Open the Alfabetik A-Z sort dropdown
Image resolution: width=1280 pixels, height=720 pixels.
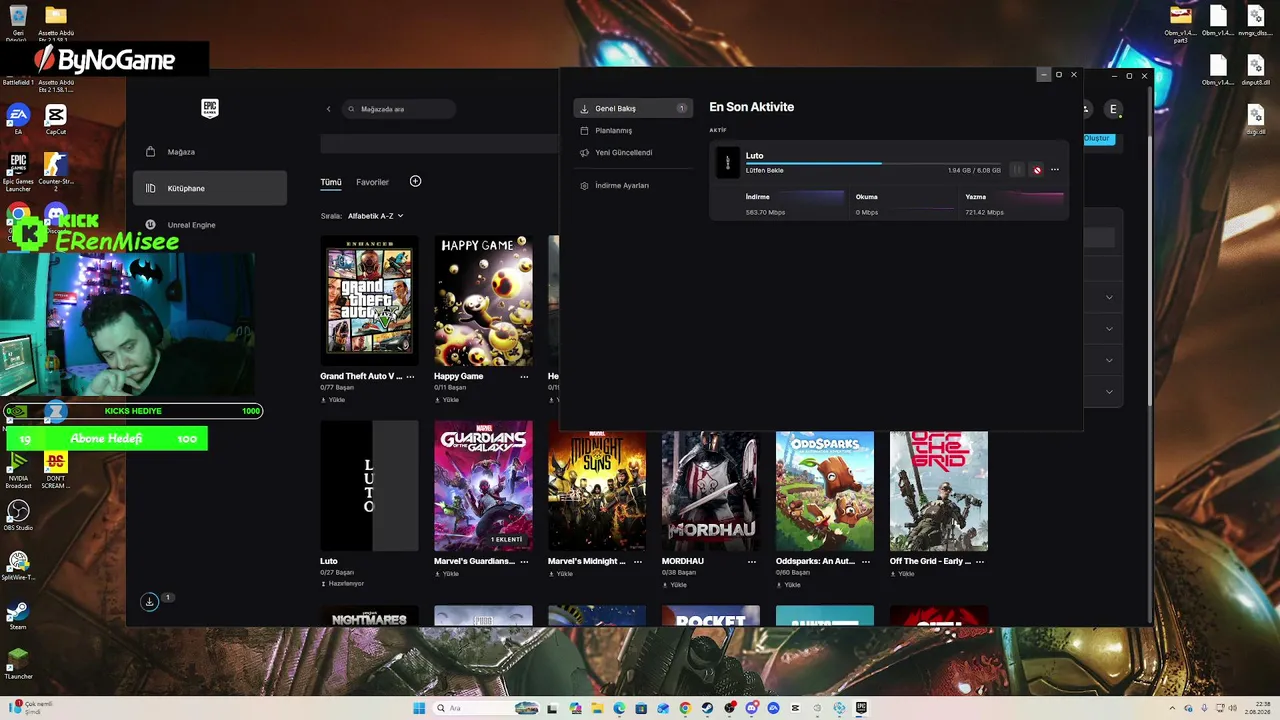[x=376, y=216]
